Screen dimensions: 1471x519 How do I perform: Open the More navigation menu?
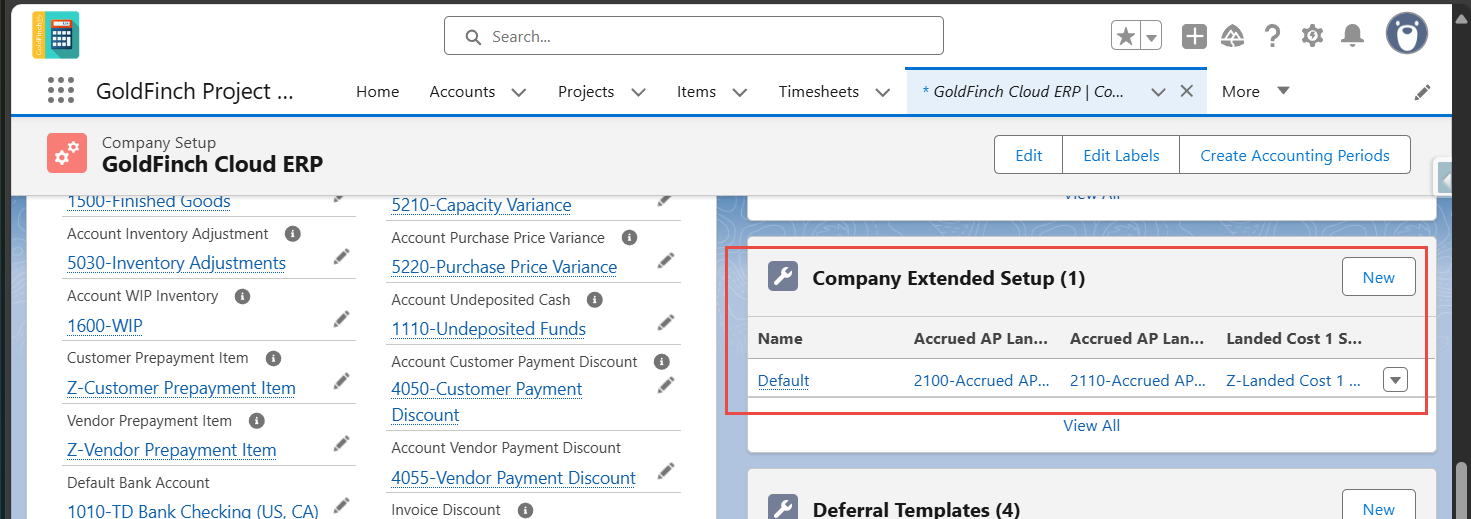pos(1255,91)
